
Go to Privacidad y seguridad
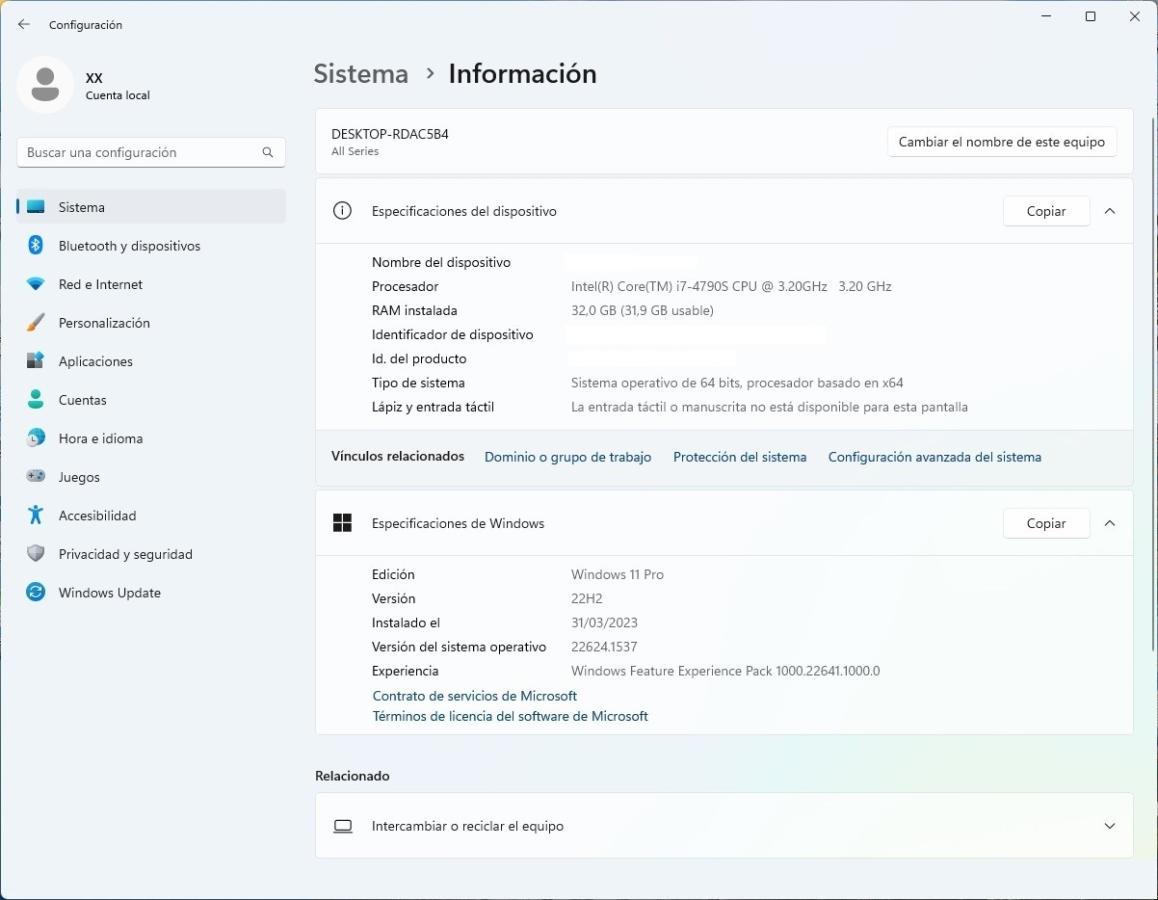coord(125,554)
